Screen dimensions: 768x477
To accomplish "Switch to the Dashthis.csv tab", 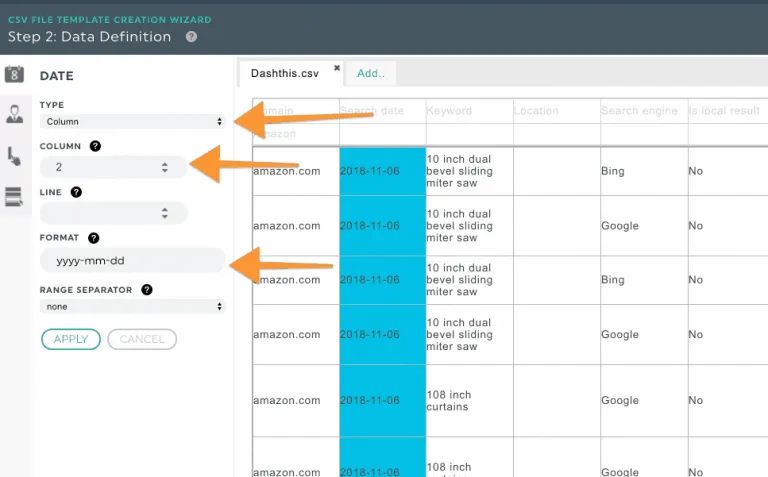I will click(285, 73).
